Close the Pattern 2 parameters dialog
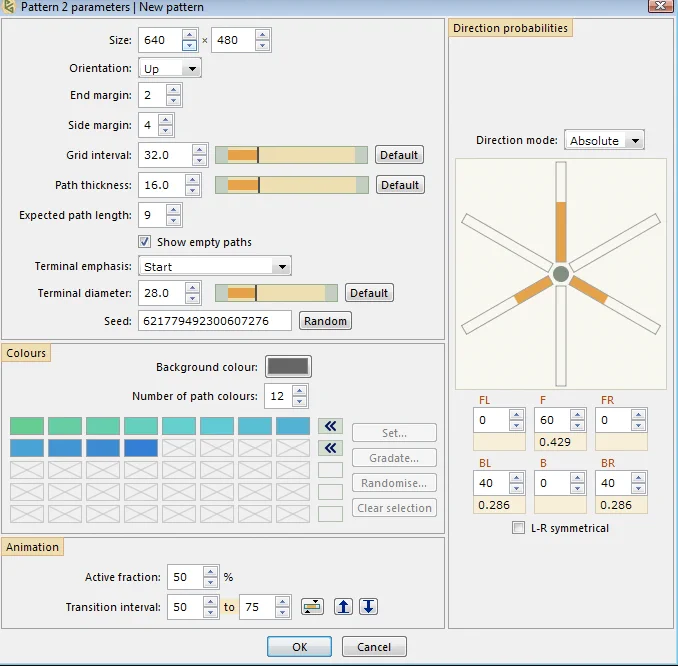 tap(660, 6)
